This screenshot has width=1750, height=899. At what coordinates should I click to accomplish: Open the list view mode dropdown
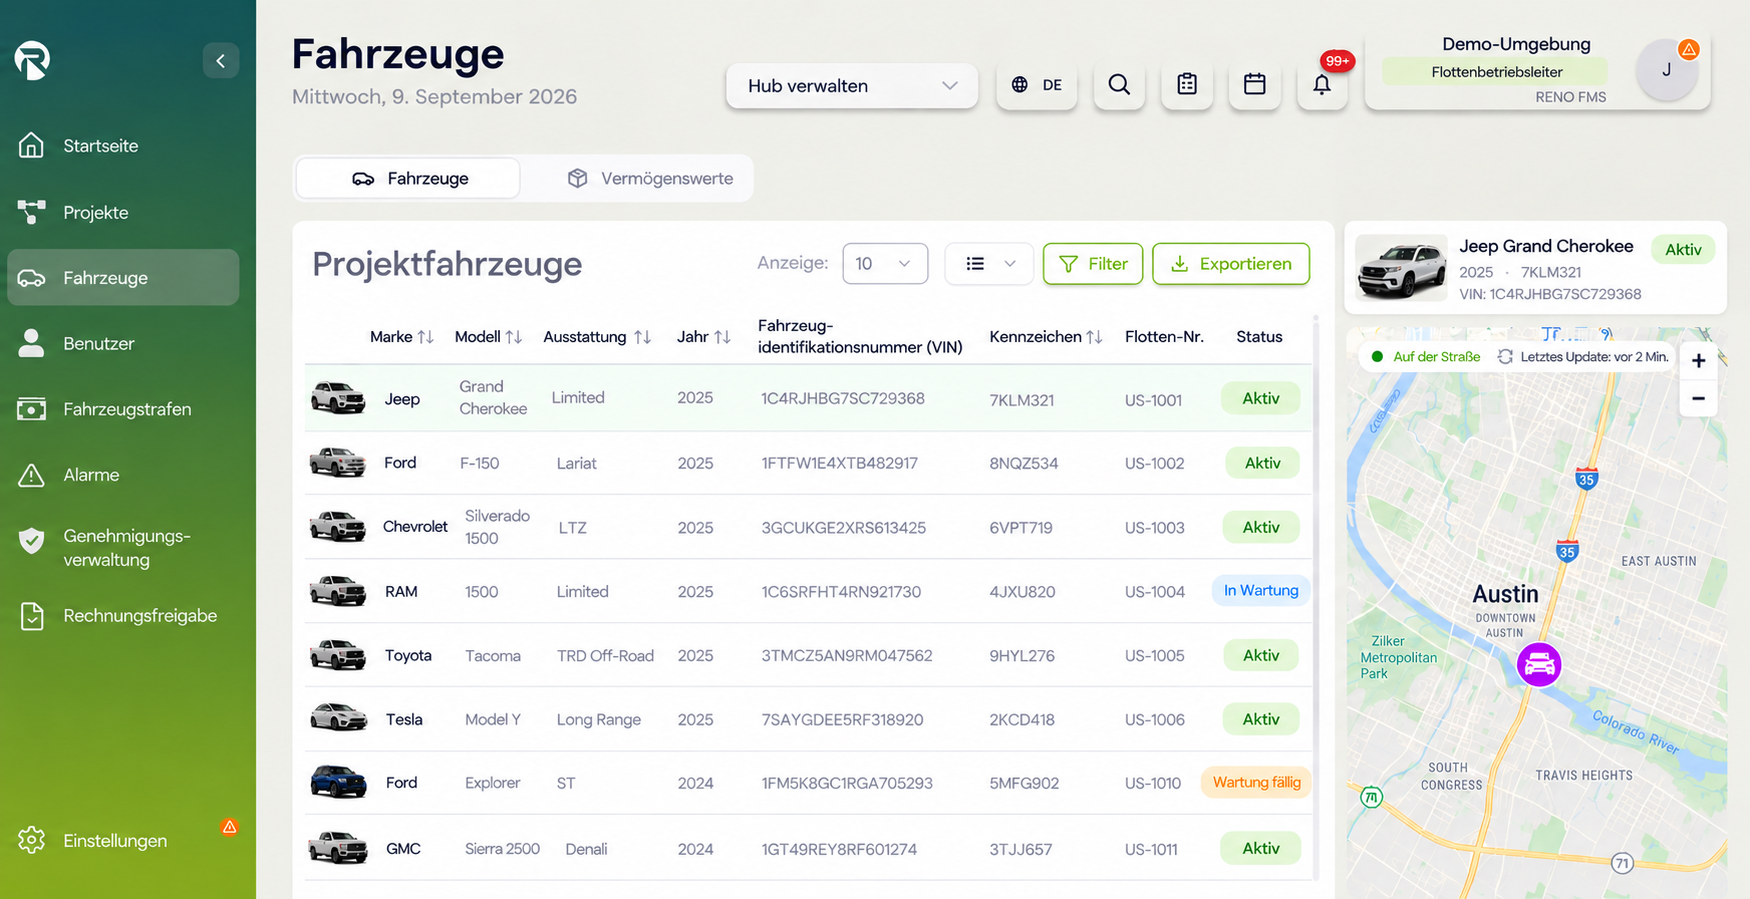point(989,264)
